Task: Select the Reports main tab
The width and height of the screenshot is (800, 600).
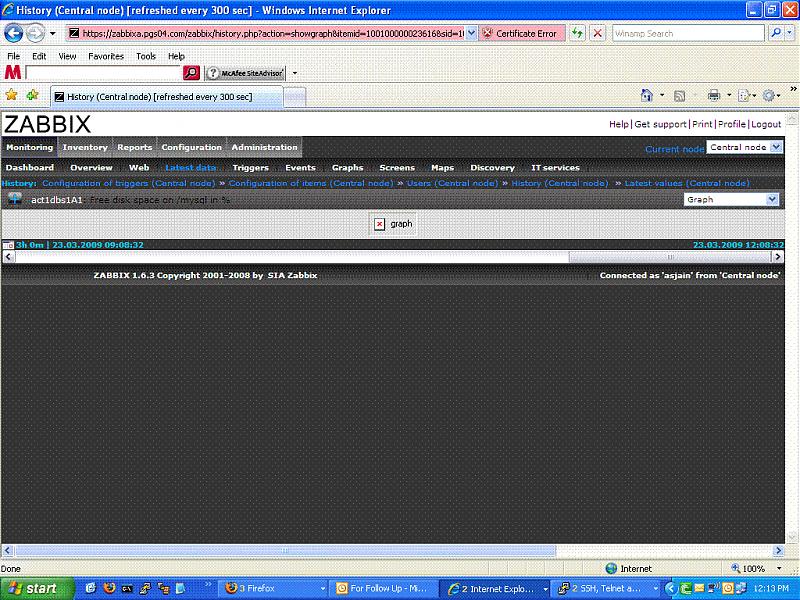Action: (x=135, y=147)
